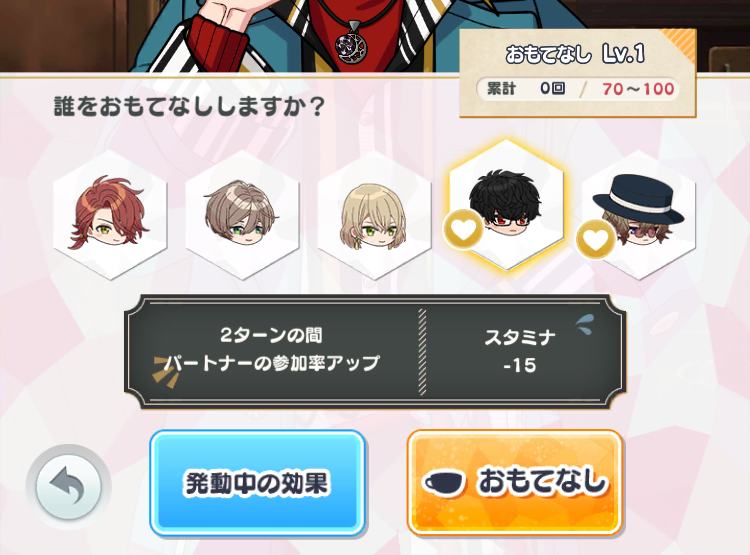The width and height of the screenshot is (750, 555).
Task: Select the red-haired character portrait
Action: [x=110, y=214]
